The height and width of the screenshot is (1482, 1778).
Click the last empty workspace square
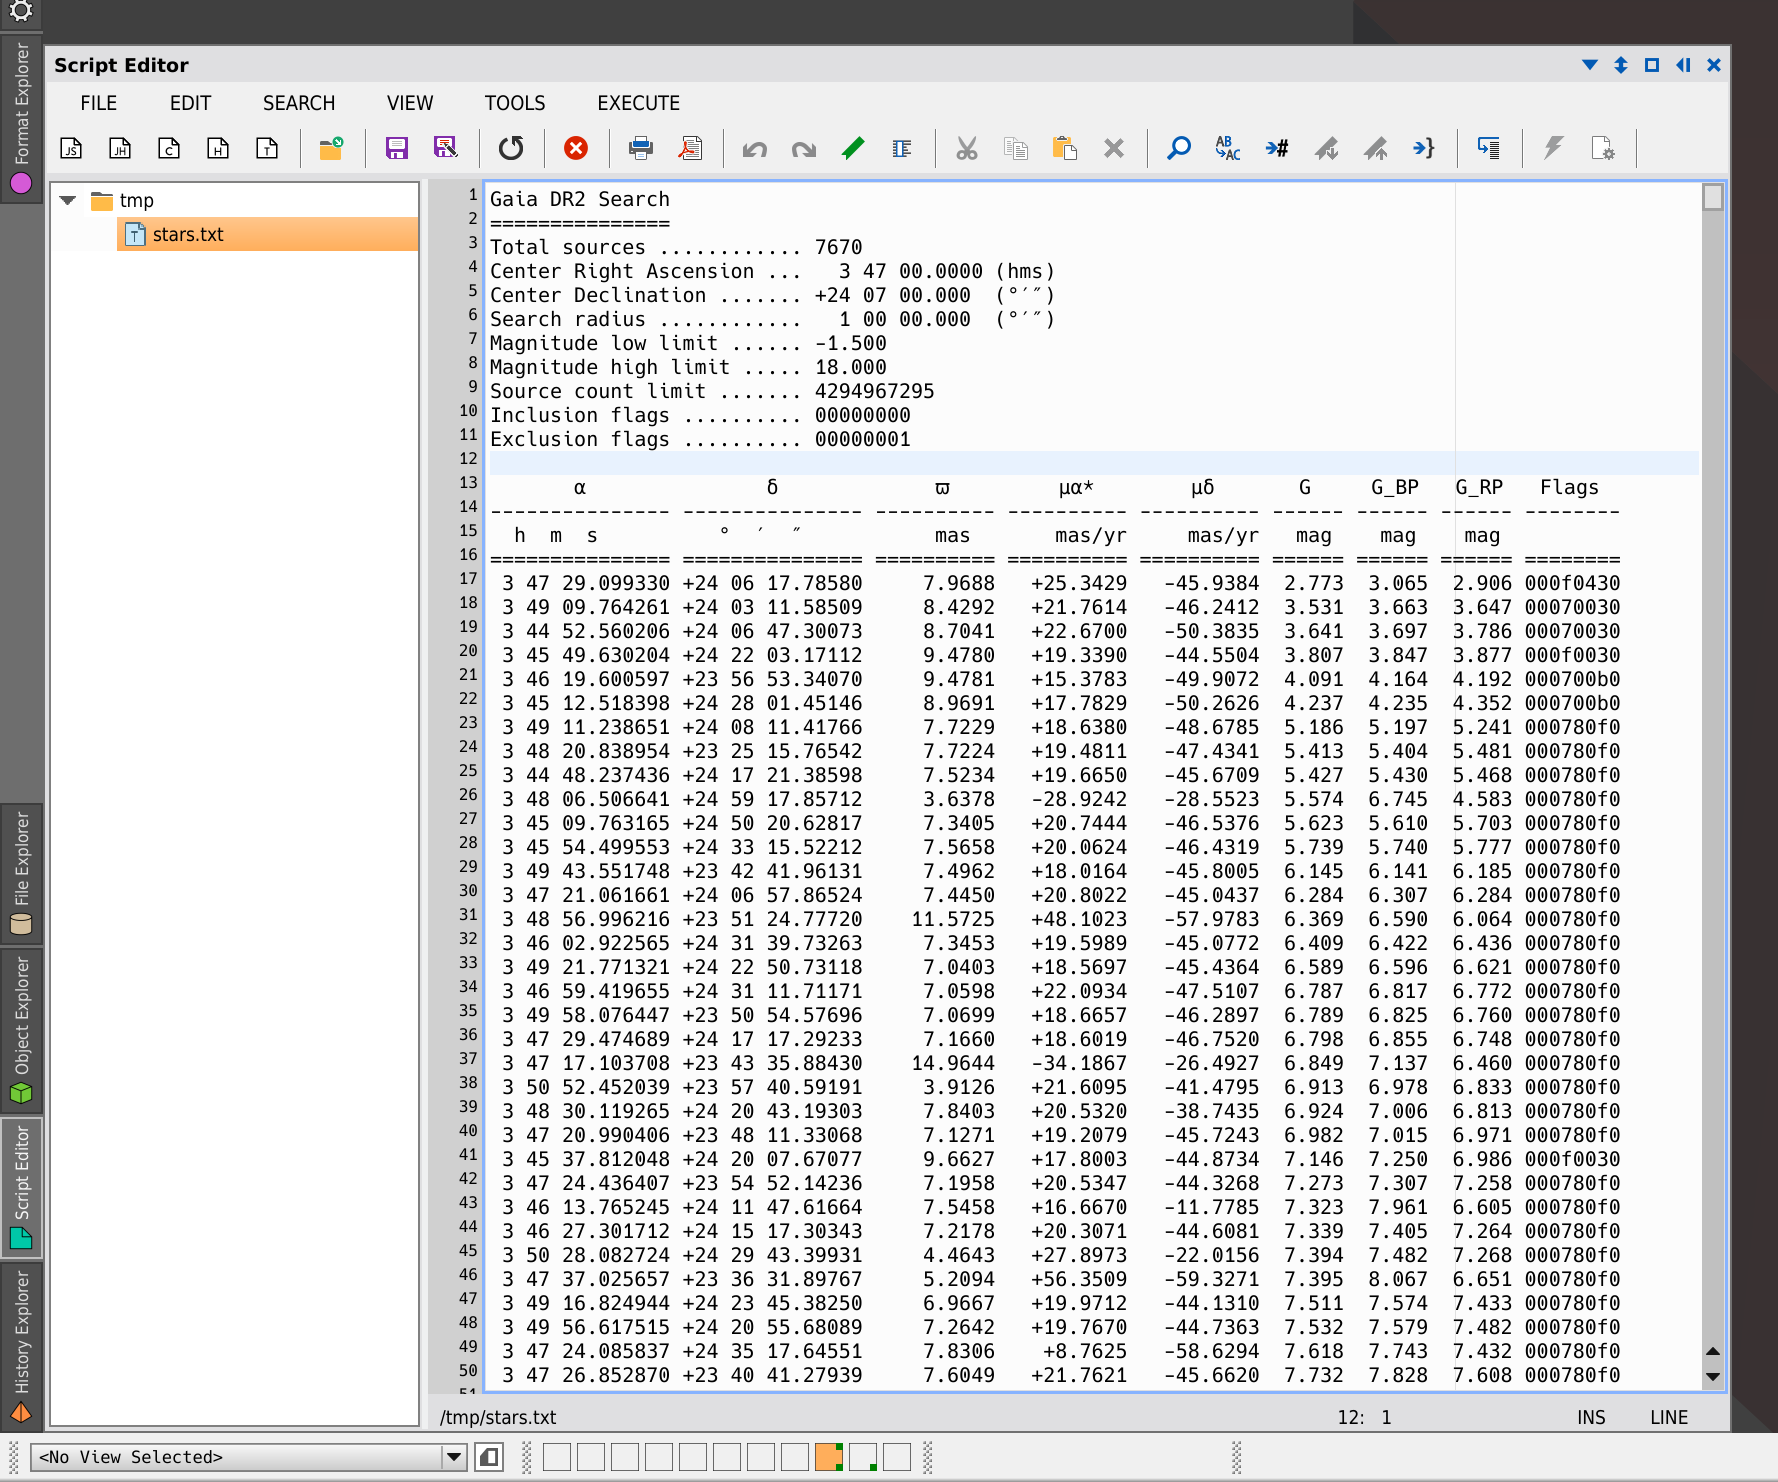coord(897,1457)
